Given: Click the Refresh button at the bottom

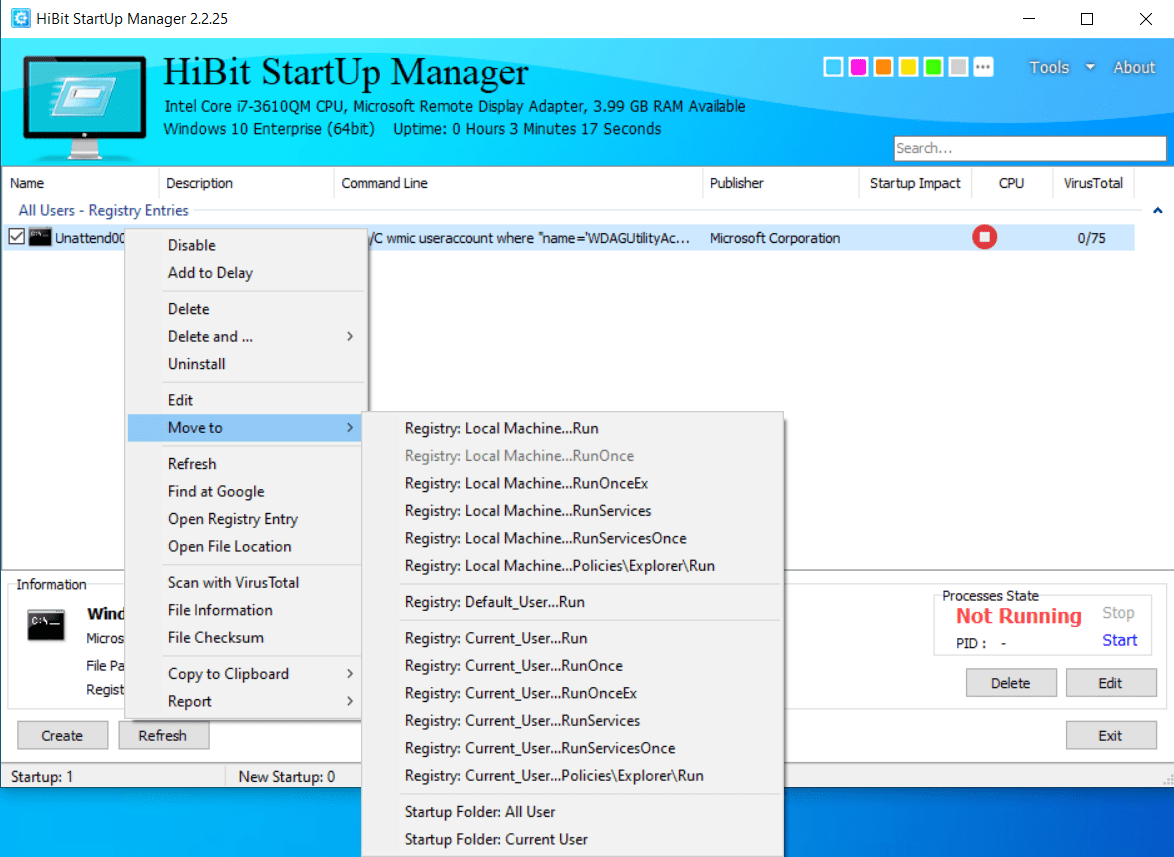Looking at the screenshot, I should (x=163, y=735).
